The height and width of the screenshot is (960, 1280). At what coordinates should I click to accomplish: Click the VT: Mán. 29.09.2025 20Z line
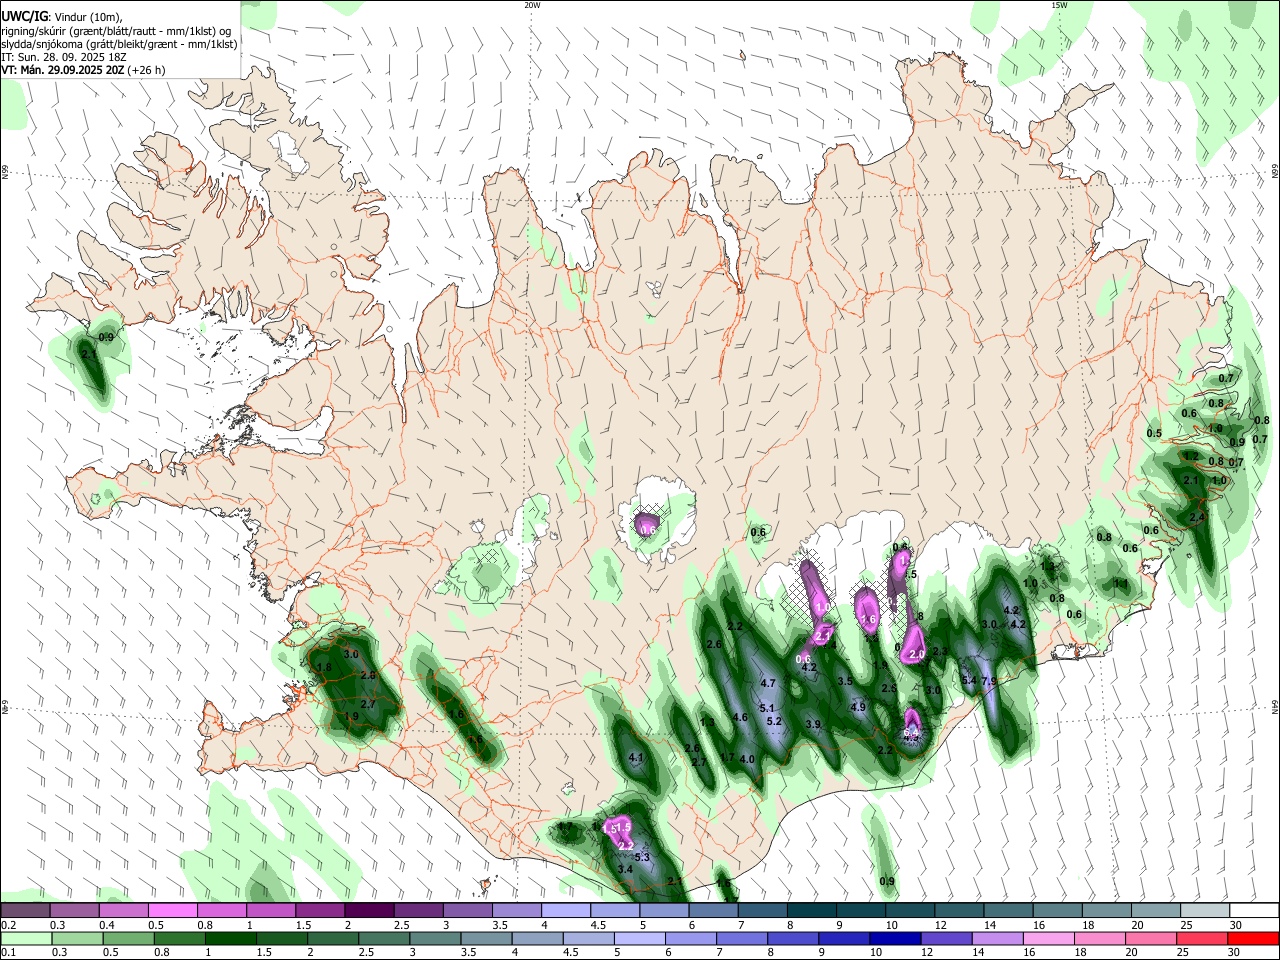pyautogui.click(x=83, y=71)
